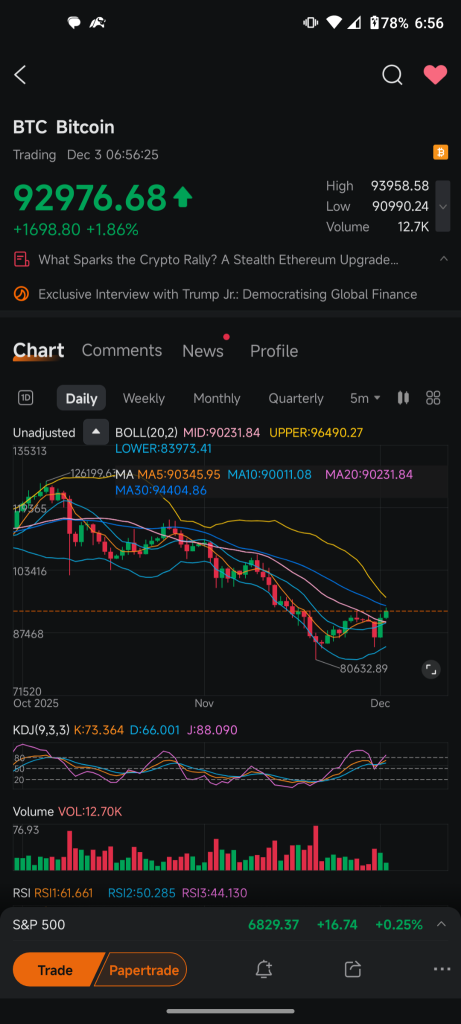Tap the candlestick chart style icon
Screen dimensions: 461x1024
(x=403, y=398)
